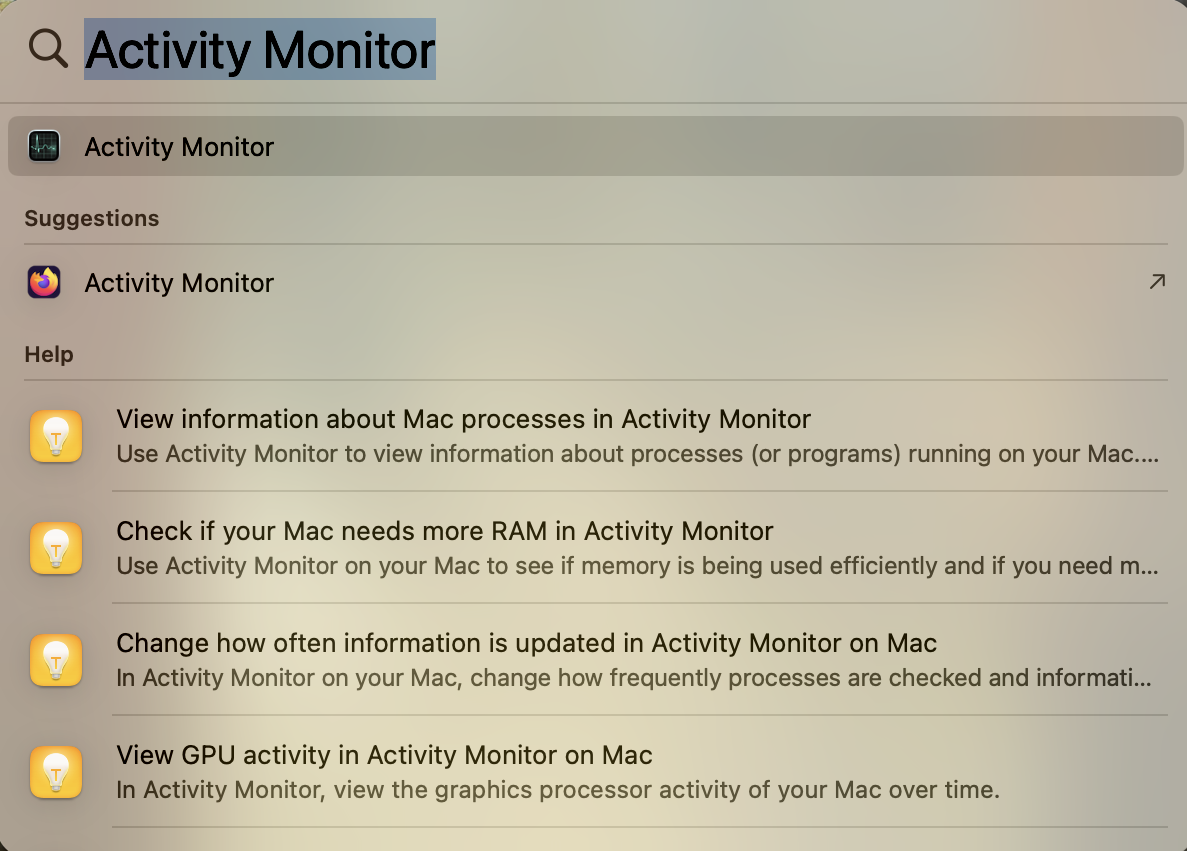1187x851 pixels.
Task: Click the diagonal arrow next to Firefox suggestion
Action: 1158,282
